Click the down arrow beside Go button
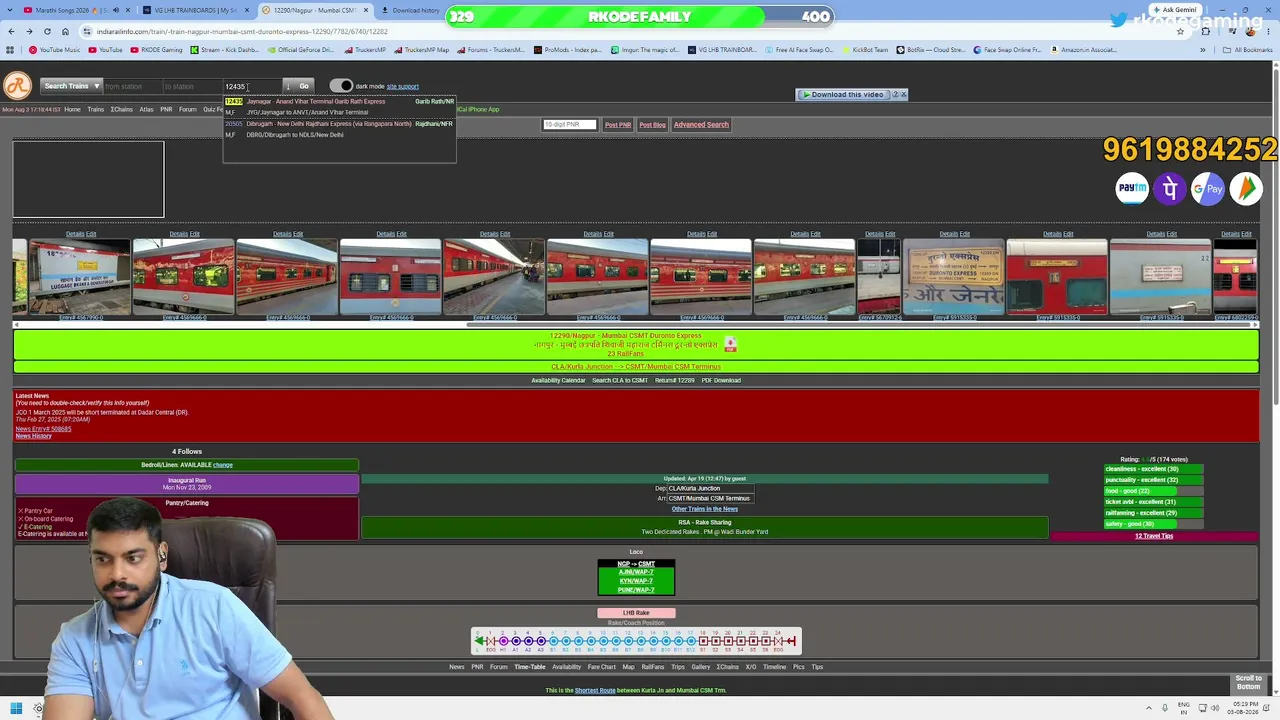Screen dimensions: 1280x720 tap(288, 86)
